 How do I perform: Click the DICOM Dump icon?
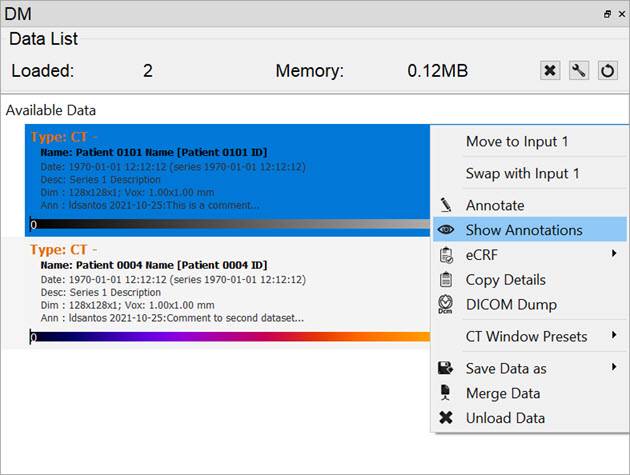click(x=446, y=304)
